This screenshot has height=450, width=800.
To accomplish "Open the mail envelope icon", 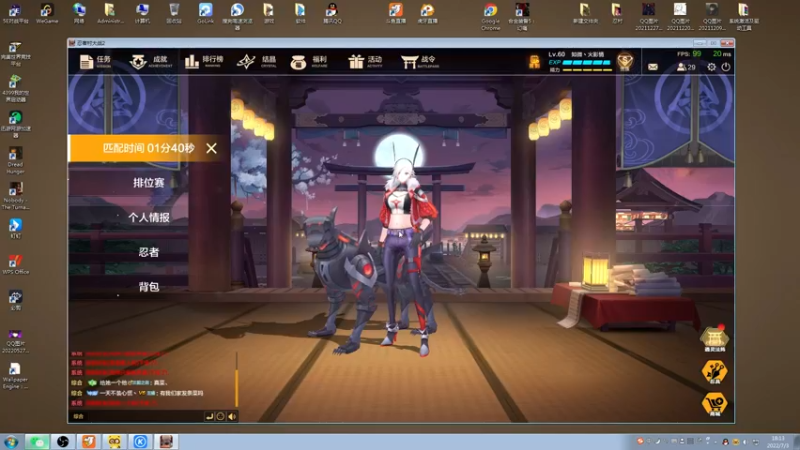I will 653,67.
